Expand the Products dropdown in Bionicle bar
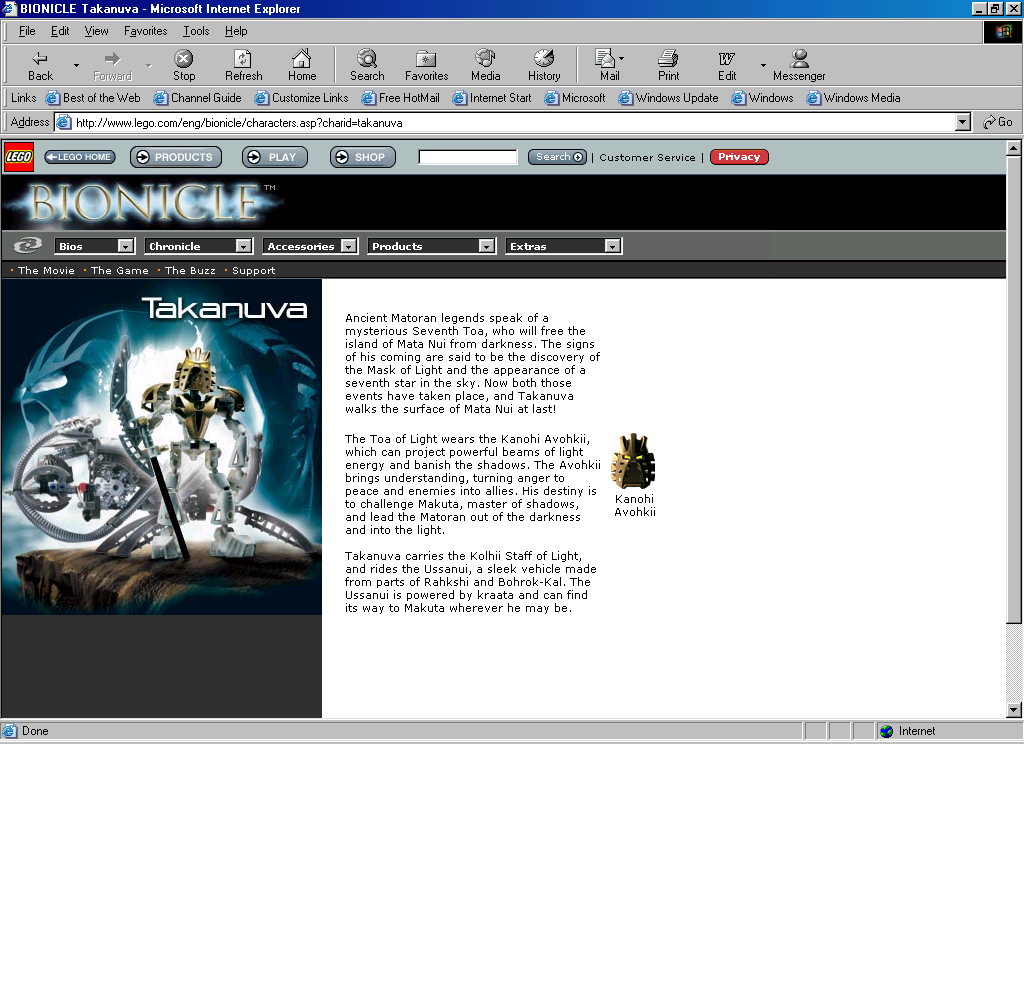1024x1000 pixels. click(486, 246)
